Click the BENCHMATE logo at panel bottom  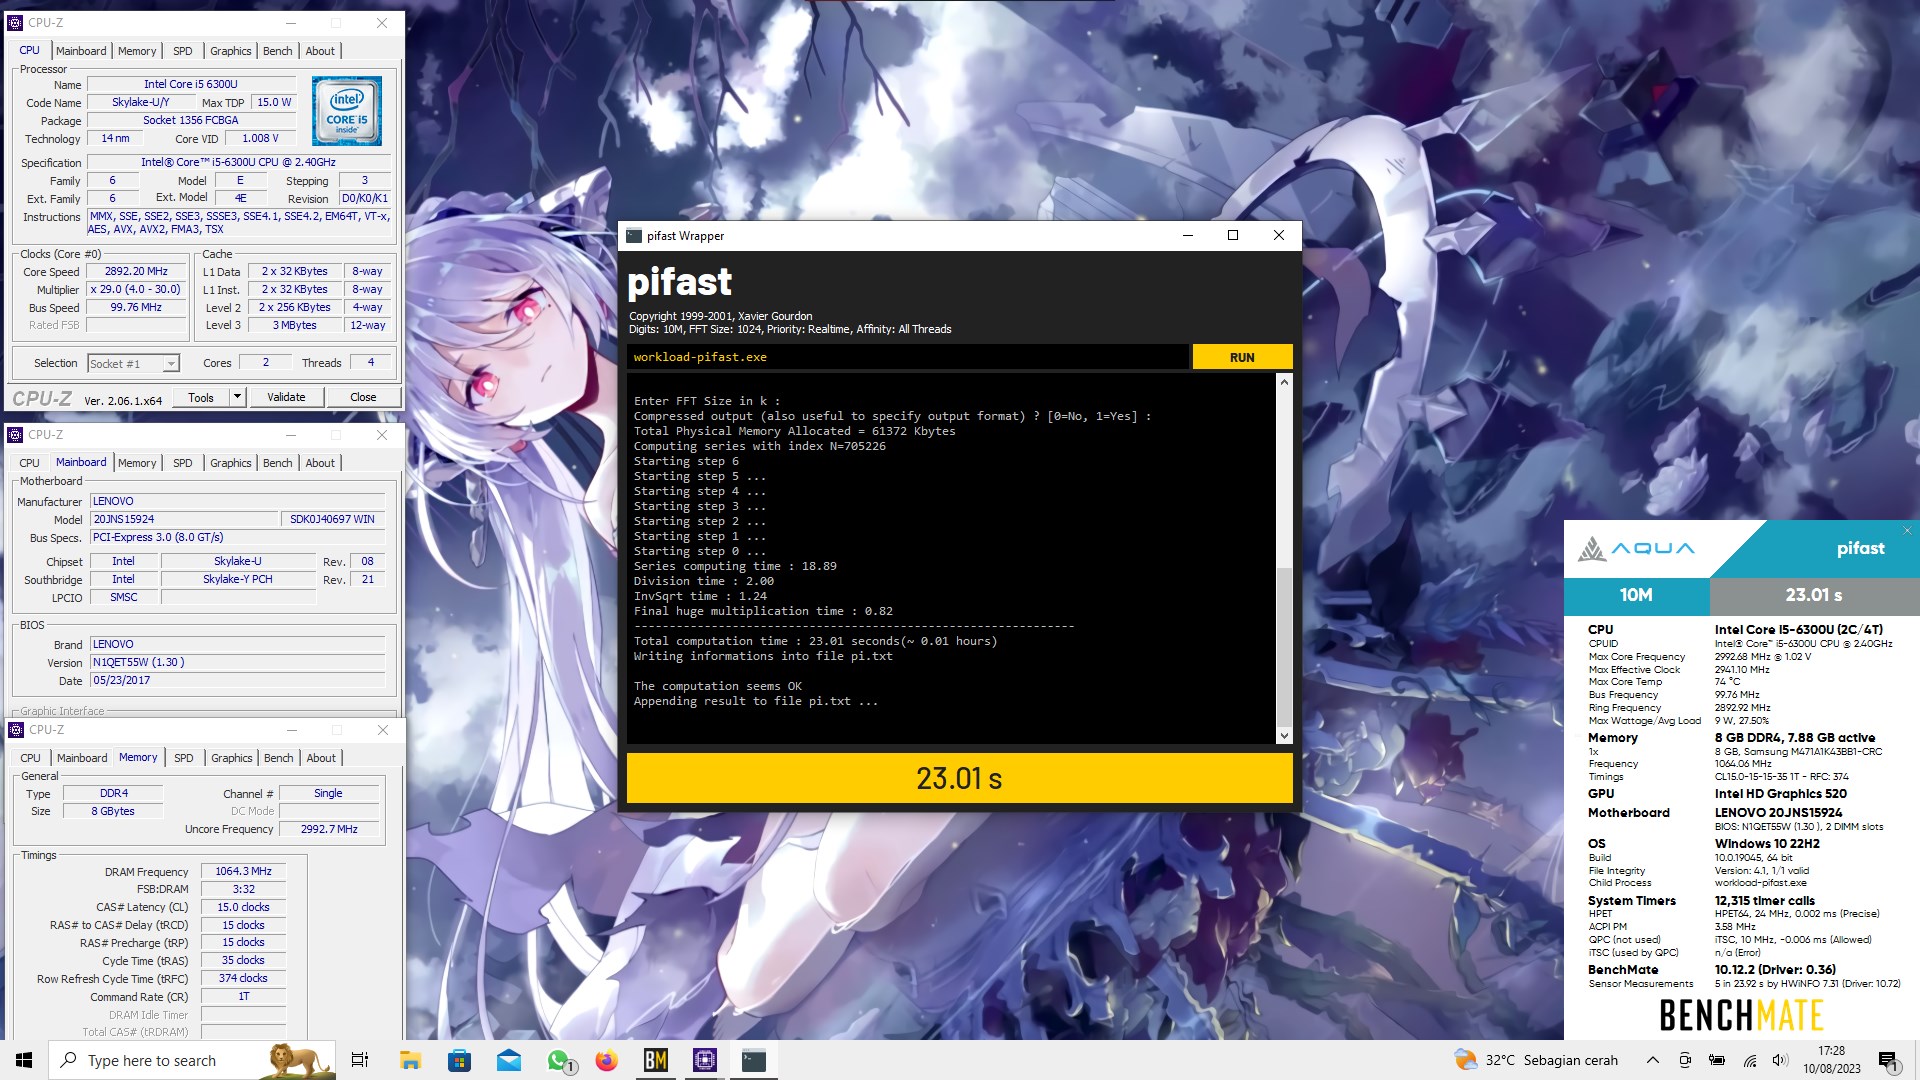click(x=1741, y=1015)
